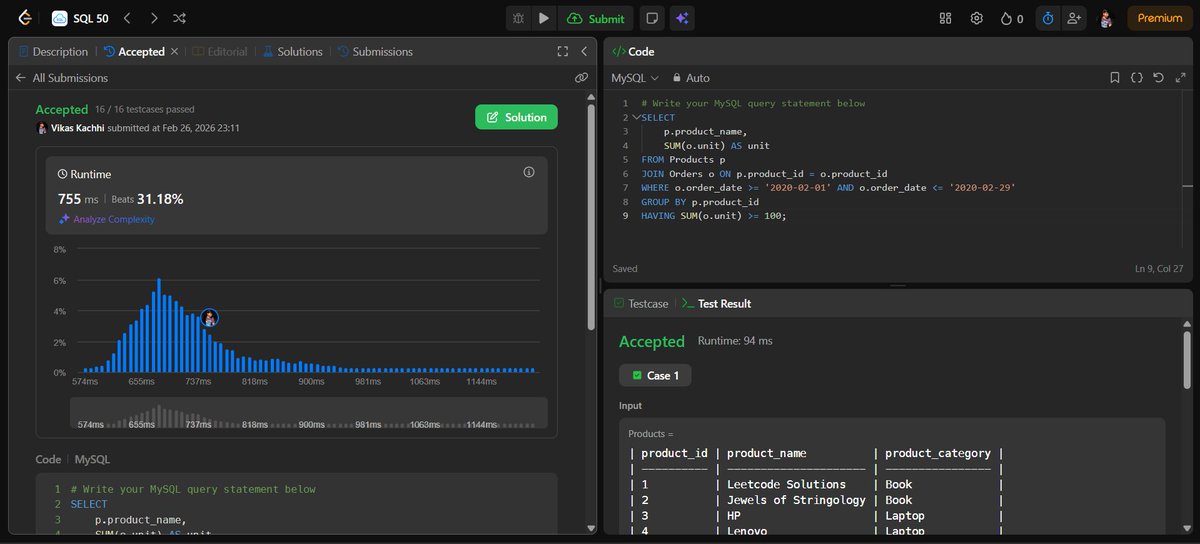Open the notes sticky-note icon

(652, 18)
